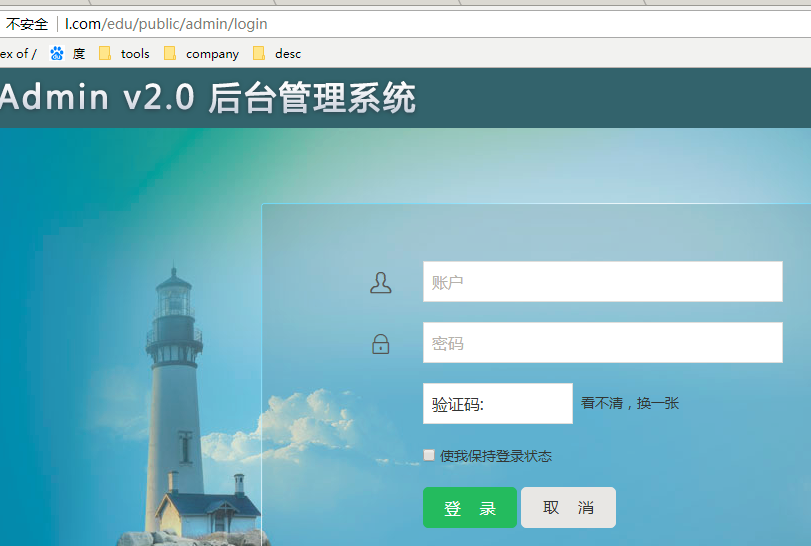This screenshot has height=546, width=811.
Task: Click the 使我保持登录状态 label text
Action: click(495, 456)
